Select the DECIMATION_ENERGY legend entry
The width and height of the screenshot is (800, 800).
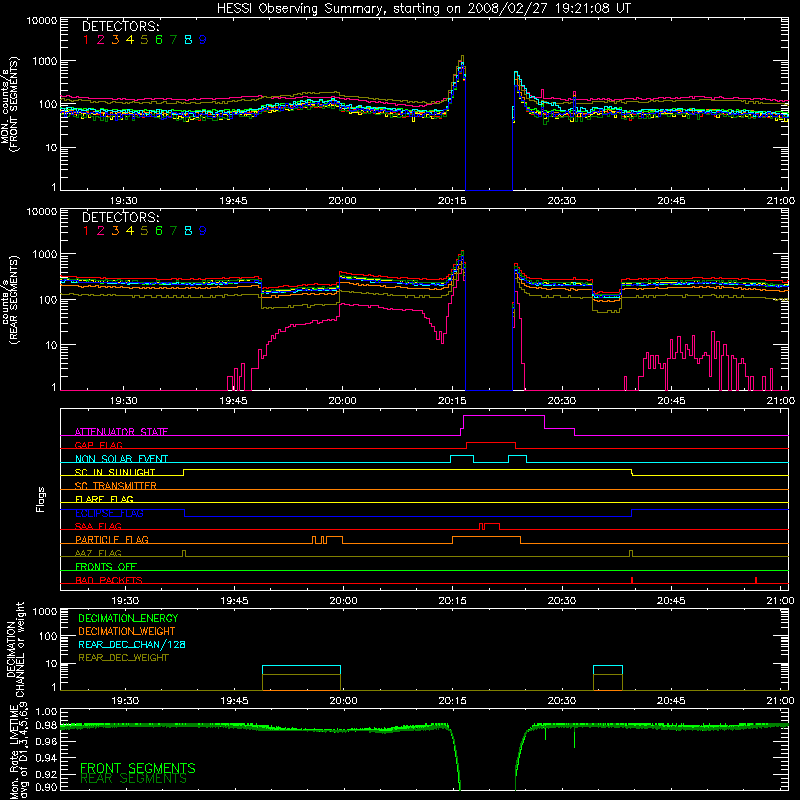(x=128, y=618)
